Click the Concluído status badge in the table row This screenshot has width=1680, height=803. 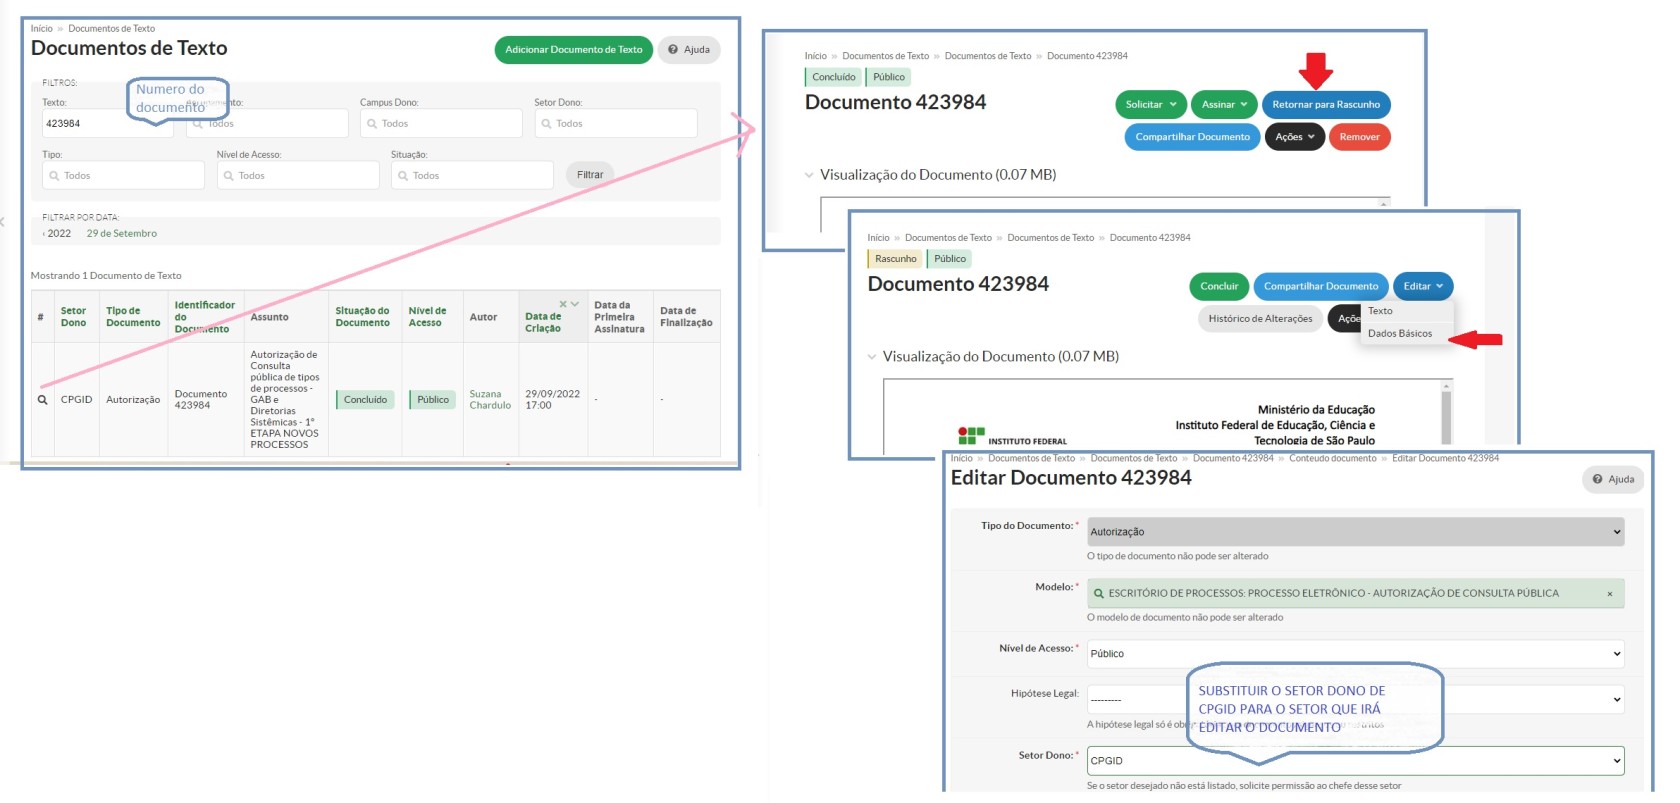[365, 400]
